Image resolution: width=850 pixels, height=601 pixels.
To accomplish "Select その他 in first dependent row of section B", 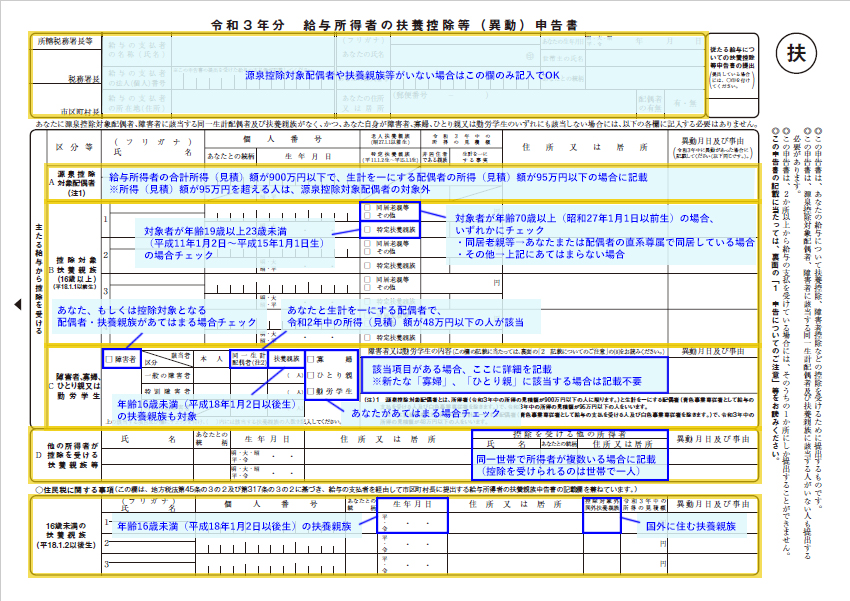I will [x=367, y=215].
